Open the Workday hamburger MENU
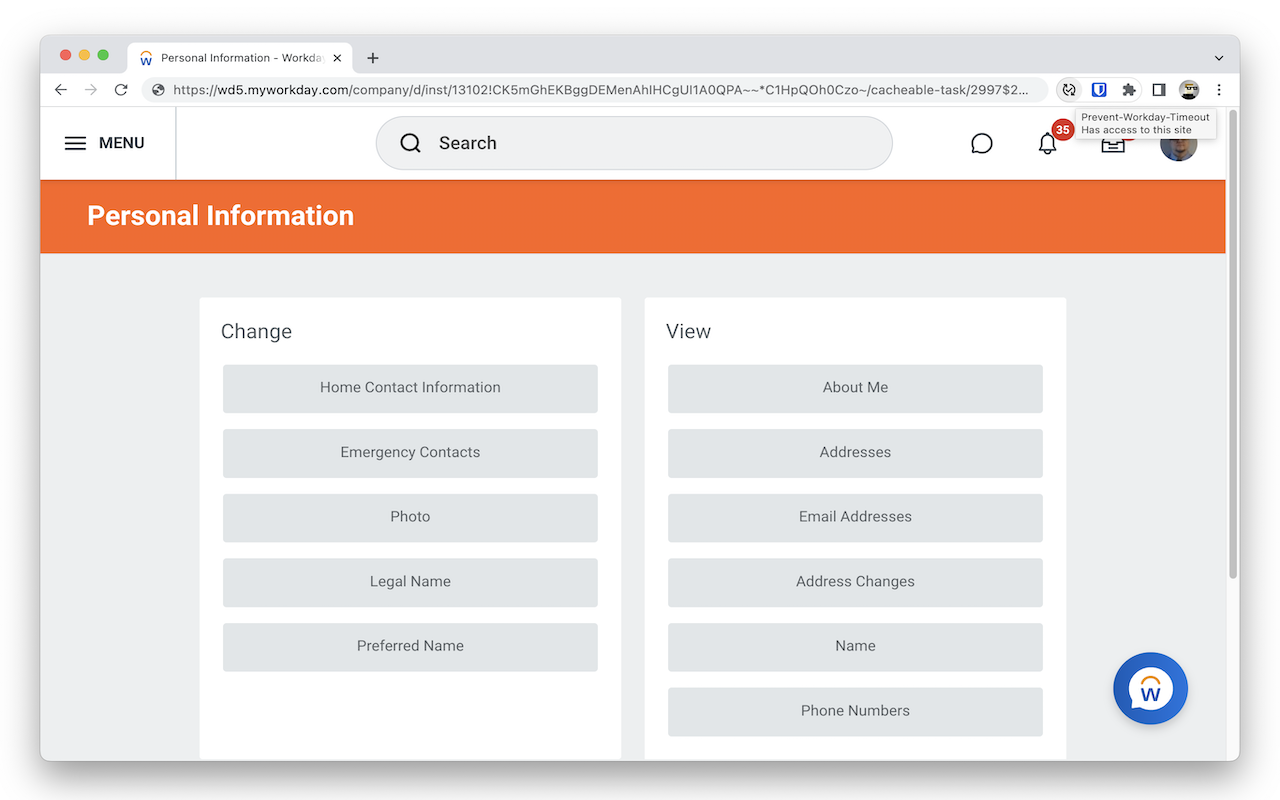The height and width of the screenshot is (800, 1280). pyautogui.click(x=104, y=143)
